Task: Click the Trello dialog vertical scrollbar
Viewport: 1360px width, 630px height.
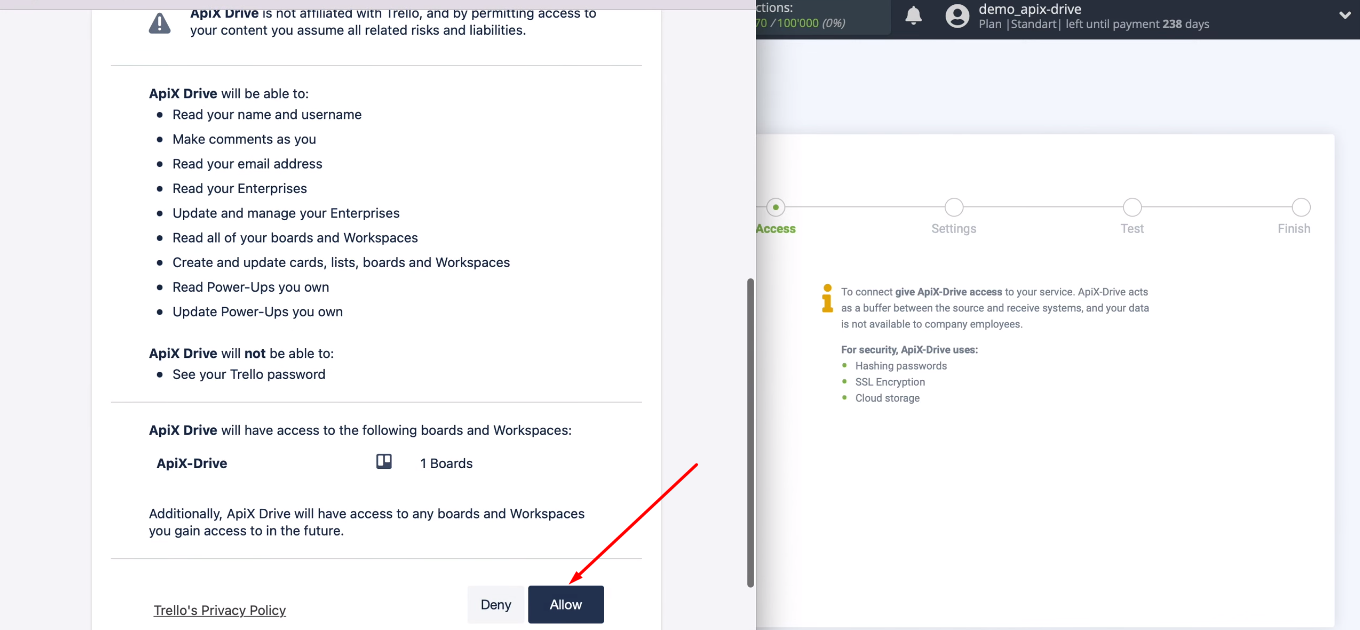Action: pyautogui.click(x=751, y=432)
